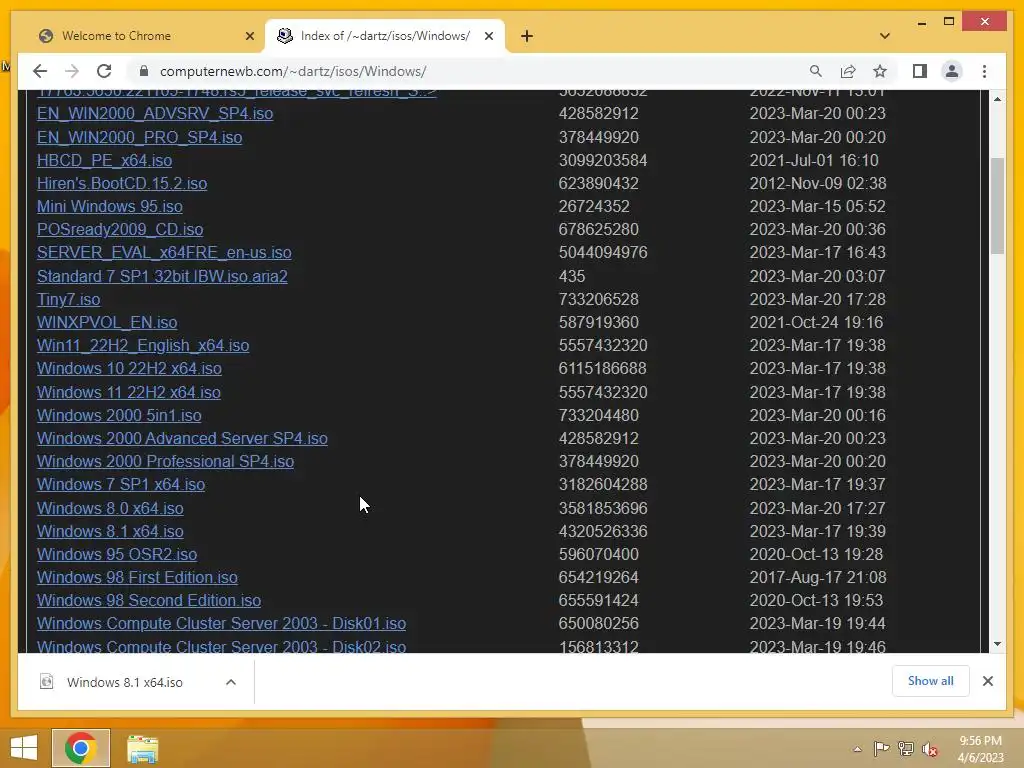
Task: Open network status tray icon
Action: coord(906,749)
